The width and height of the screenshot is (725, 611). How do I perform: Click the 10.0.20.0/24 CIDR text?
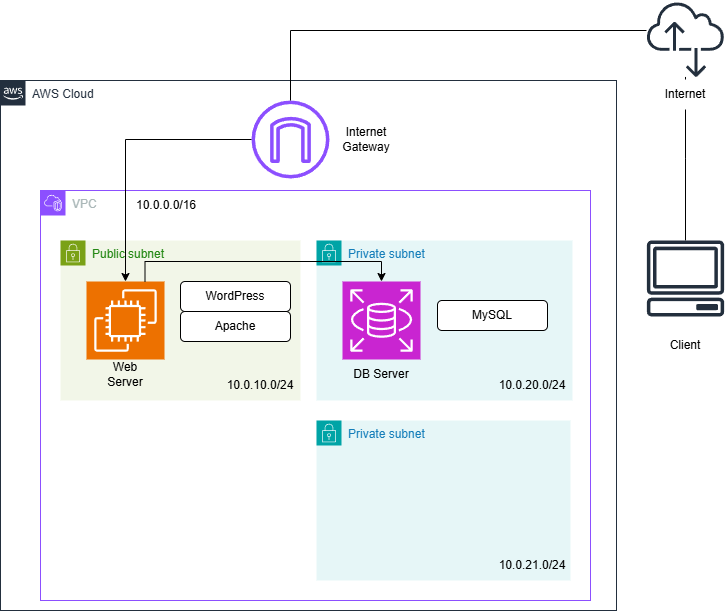pos(532,385)
